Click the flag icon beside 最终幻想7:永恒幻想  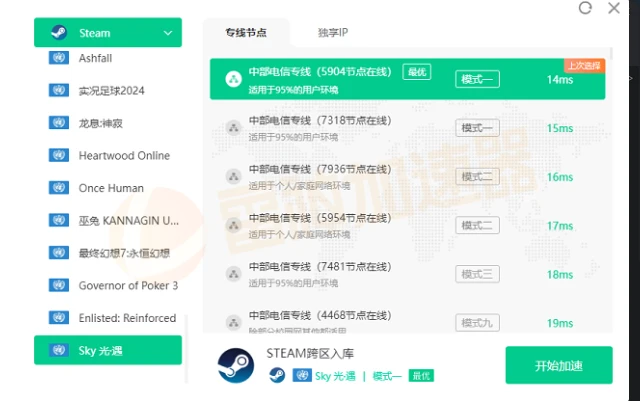59,252
